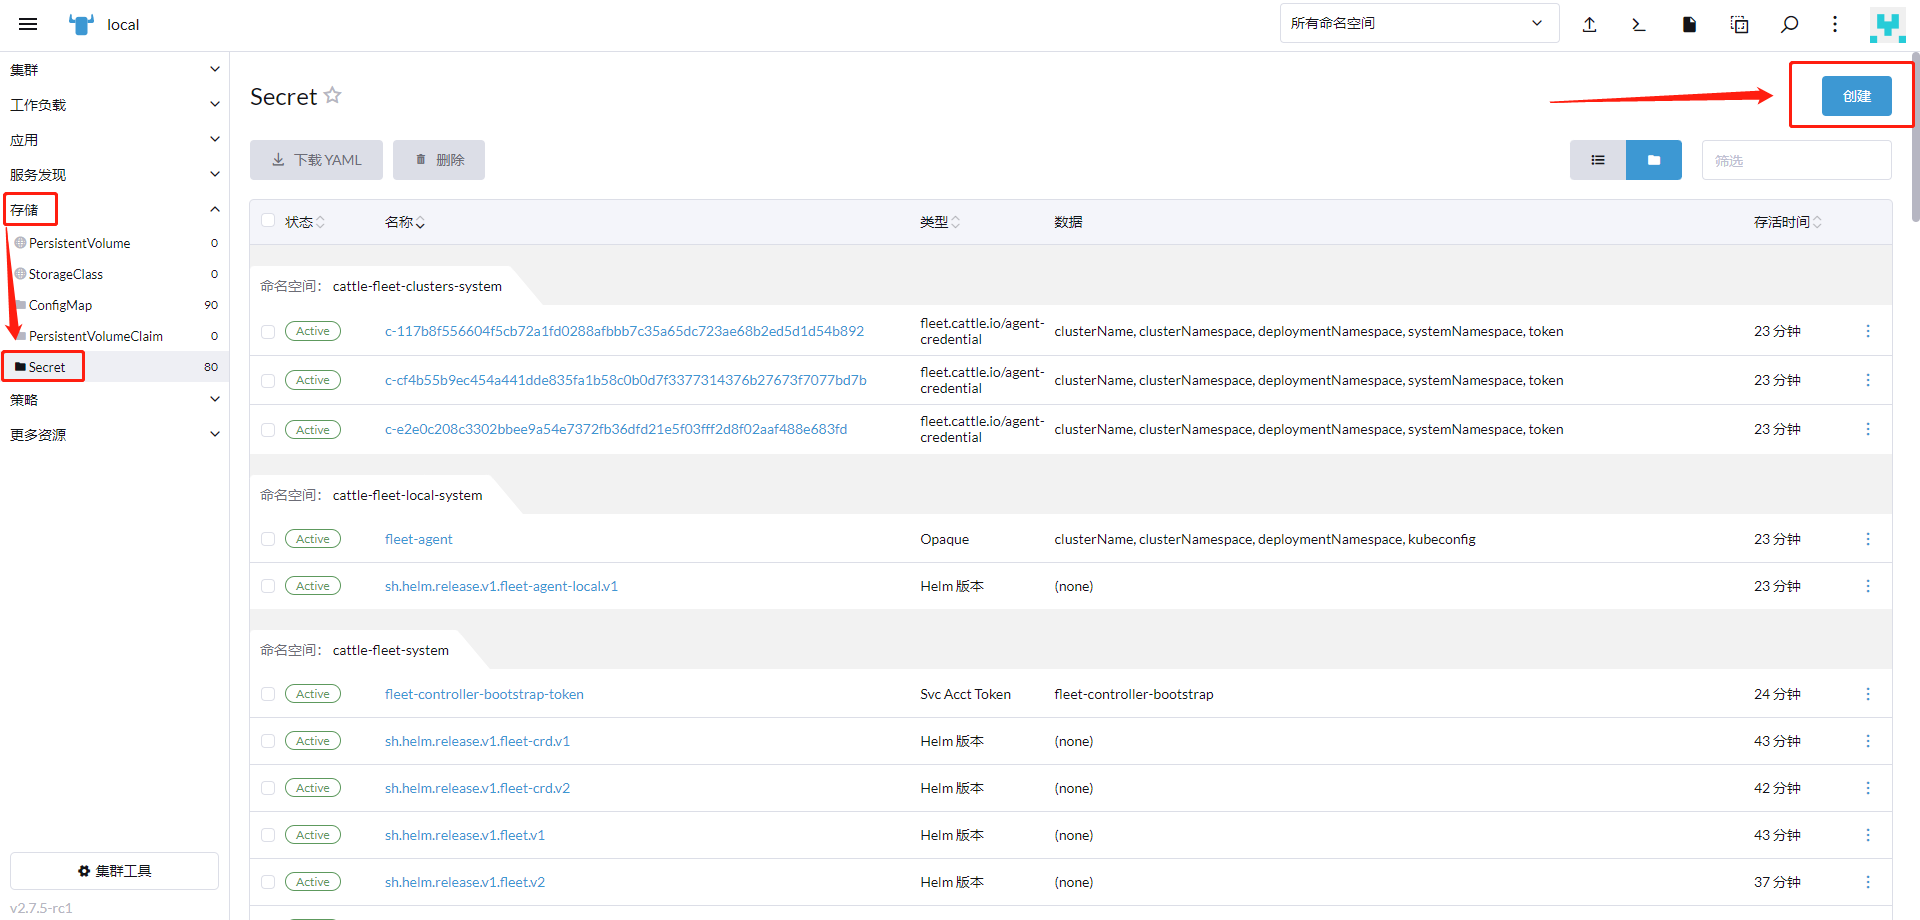
Task: Download the kubeconfig file icon
Action: (x=1689, y=24)
